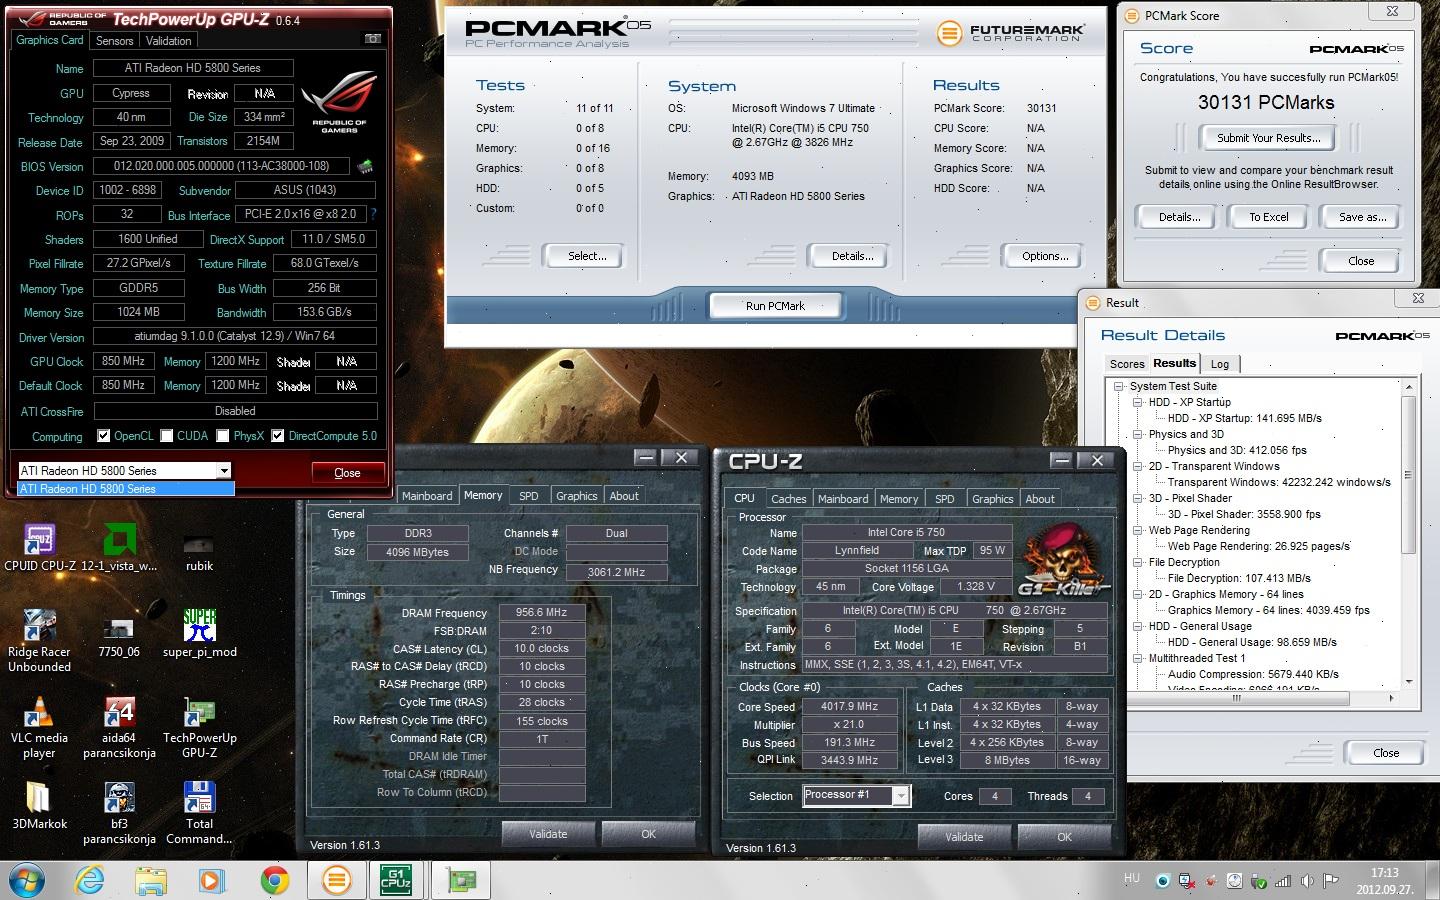
Task: Click Submit Your Results button
Action: (x=1268, y=138)
